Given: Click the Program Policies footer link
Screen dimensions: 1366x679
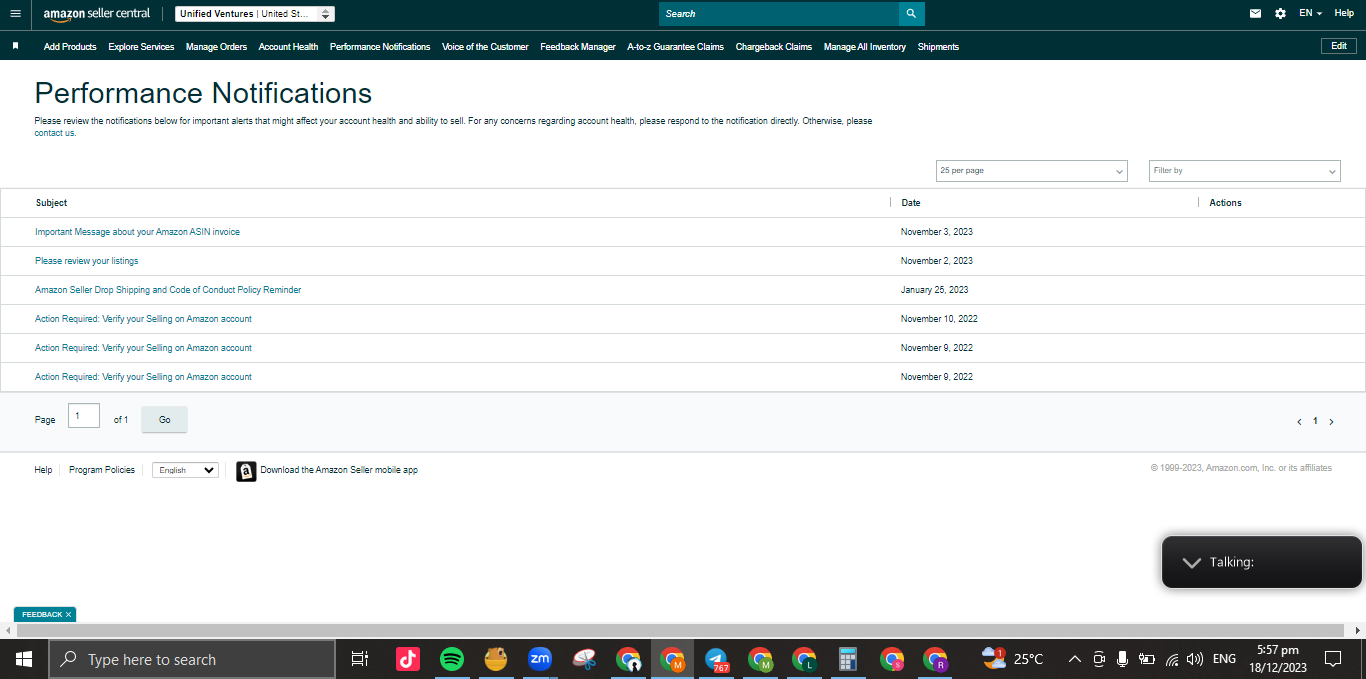Looking at the screenshot, I should click(x=102, y=470).
